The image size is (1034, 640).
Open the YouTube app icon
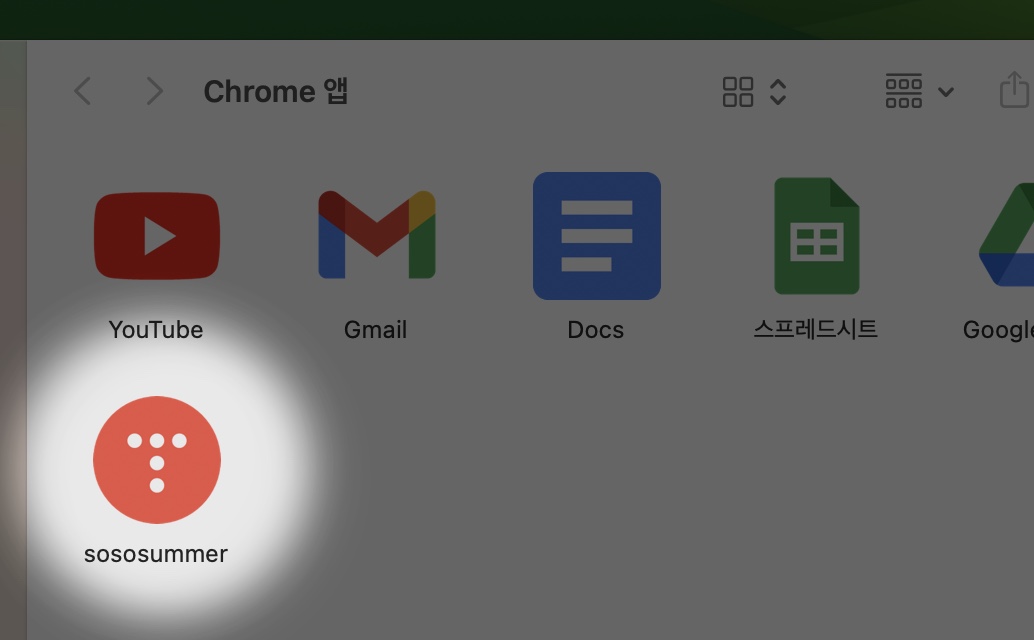tap(157, 235)
